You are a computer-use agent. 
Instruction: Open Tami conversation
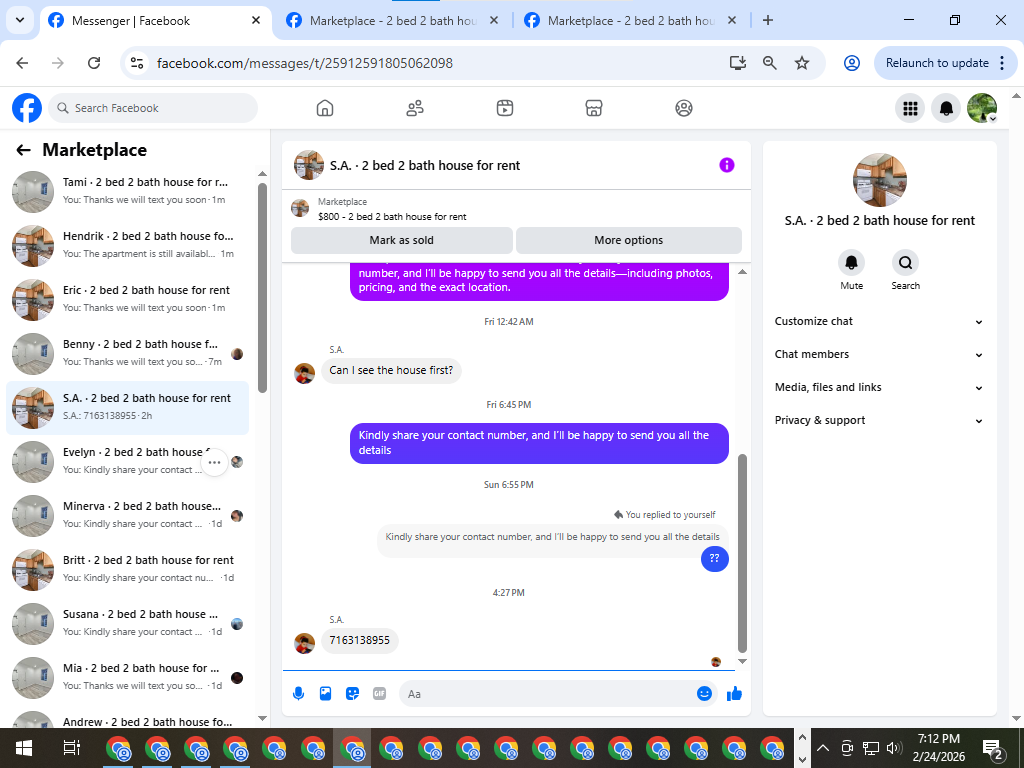click(127, 192)
